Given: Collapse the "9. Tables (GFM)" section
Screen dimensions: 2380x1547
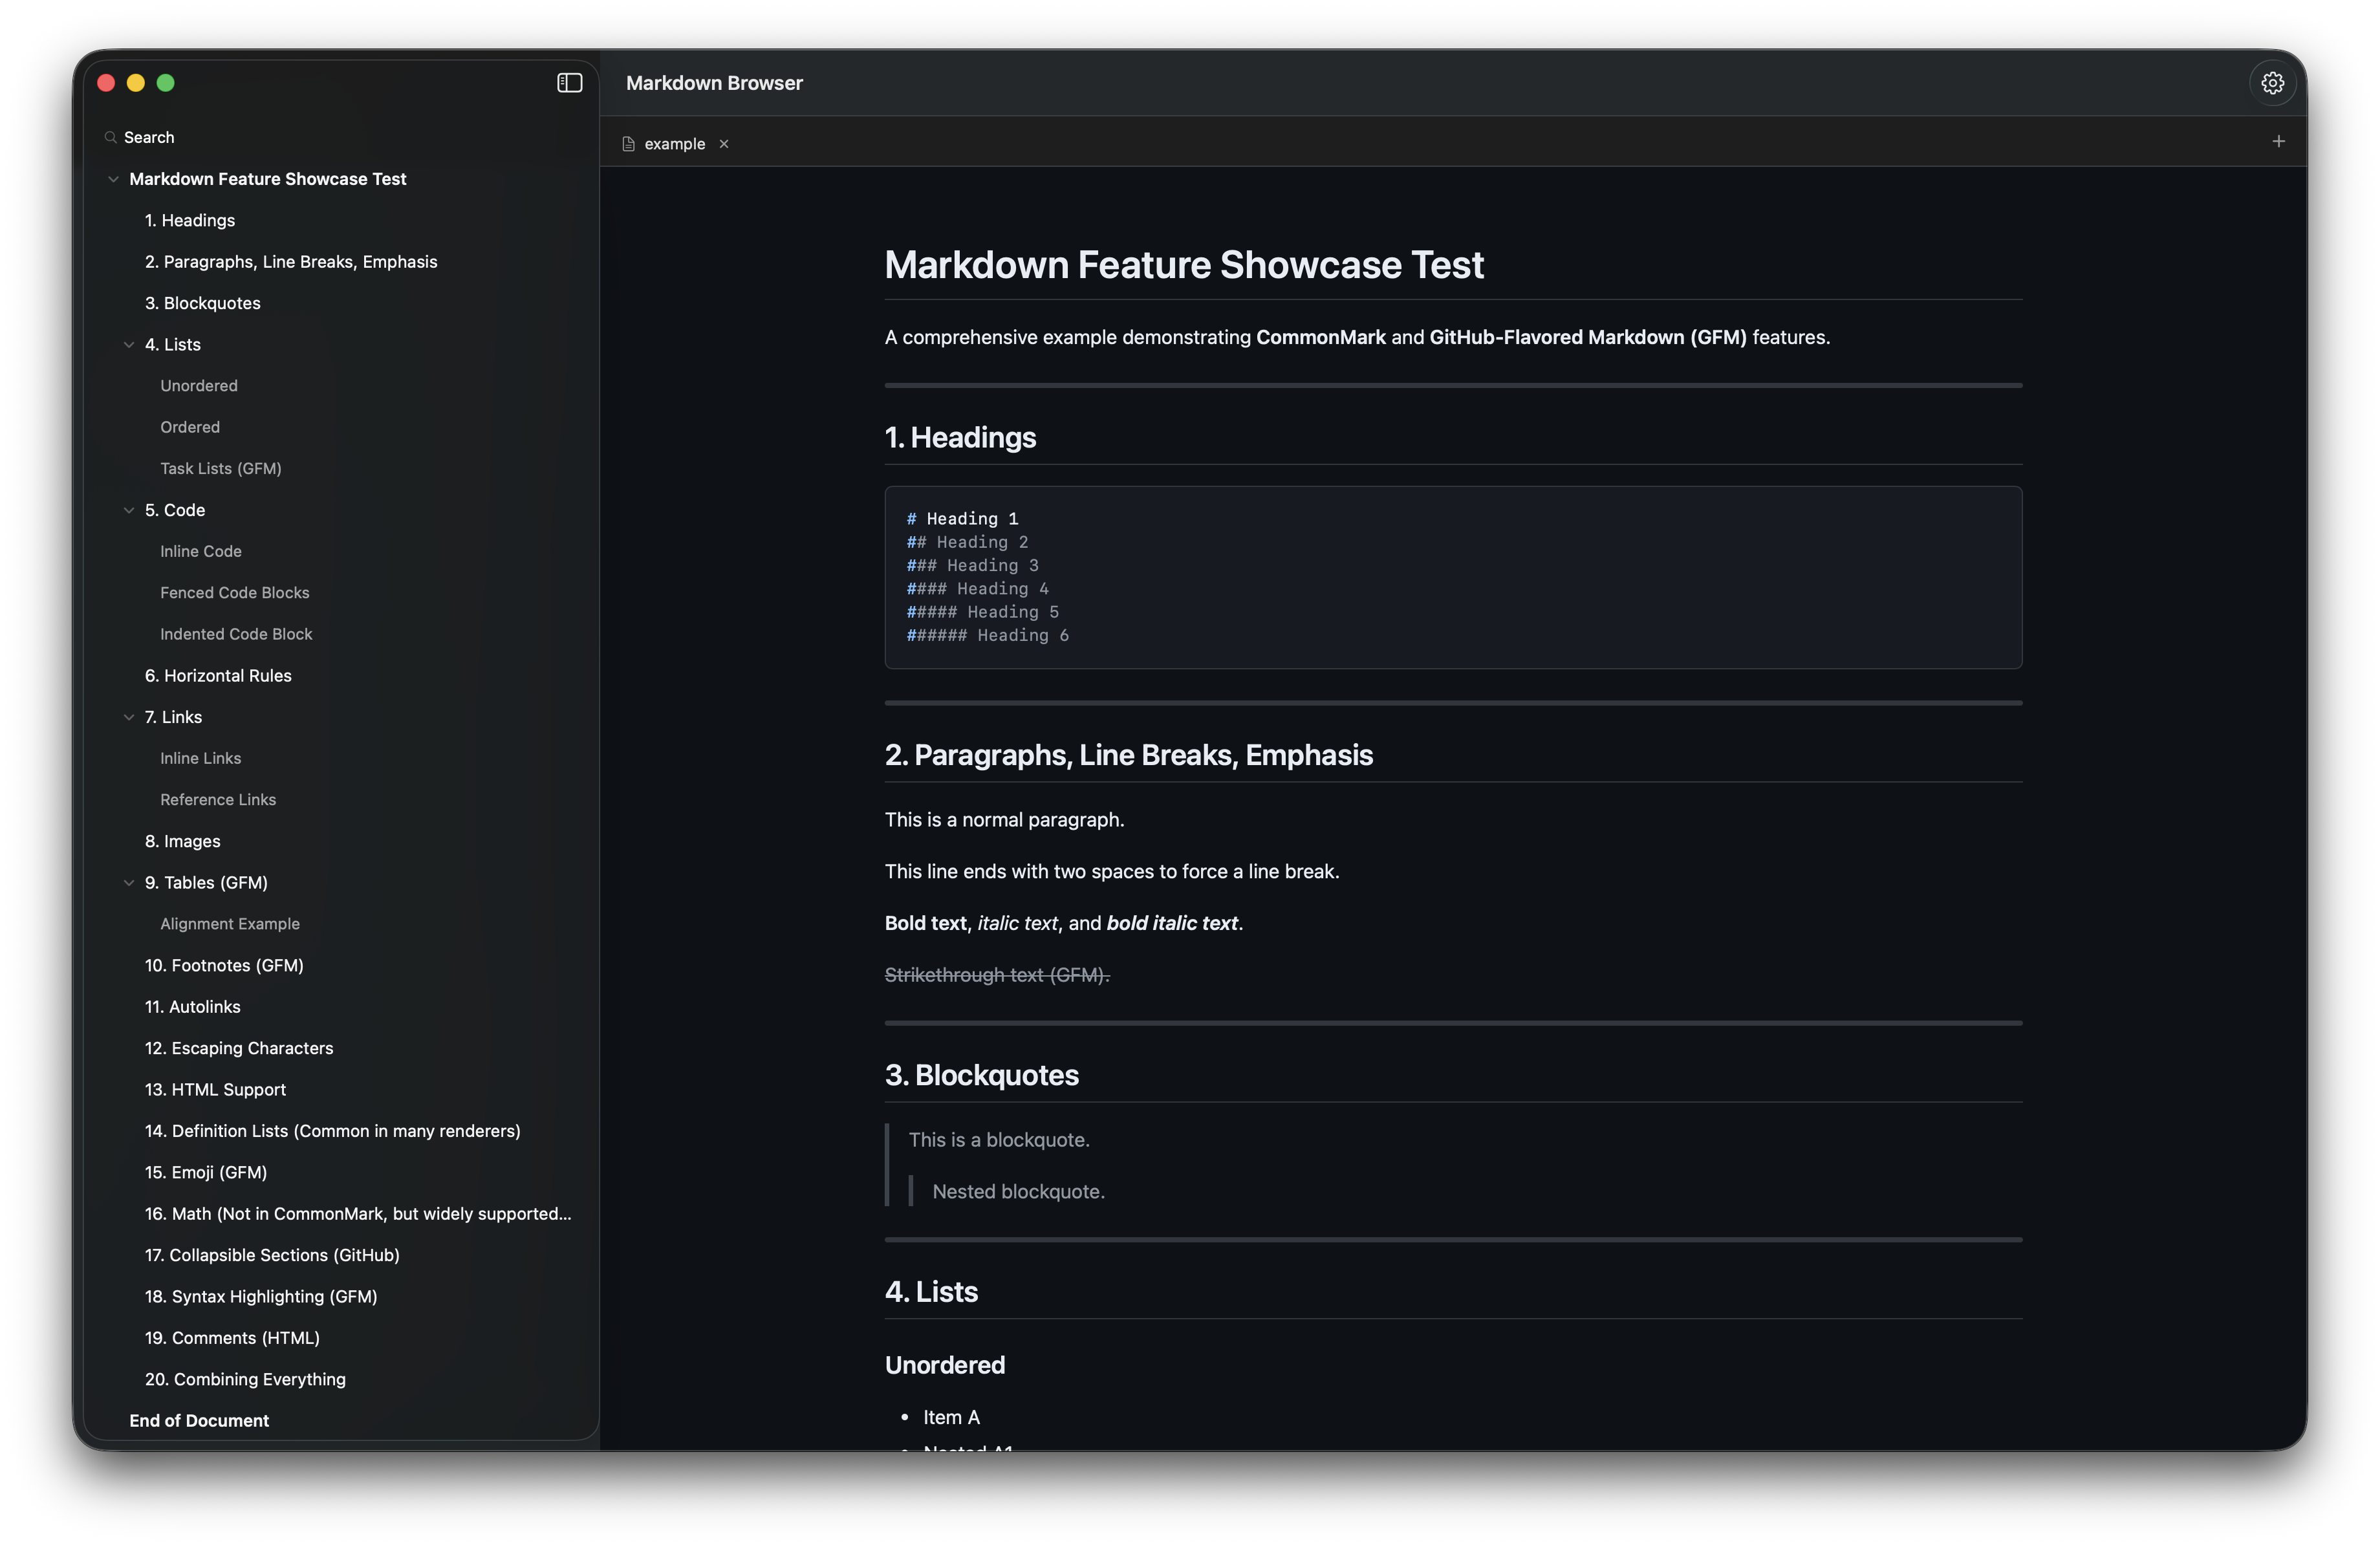Looking at the screenshot, I should click(129, 882).
